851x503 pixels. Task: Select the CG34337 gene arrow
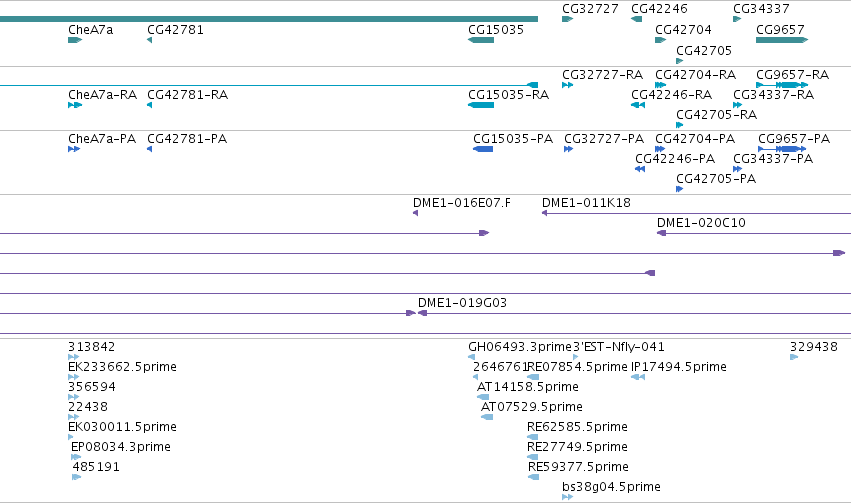737,19
